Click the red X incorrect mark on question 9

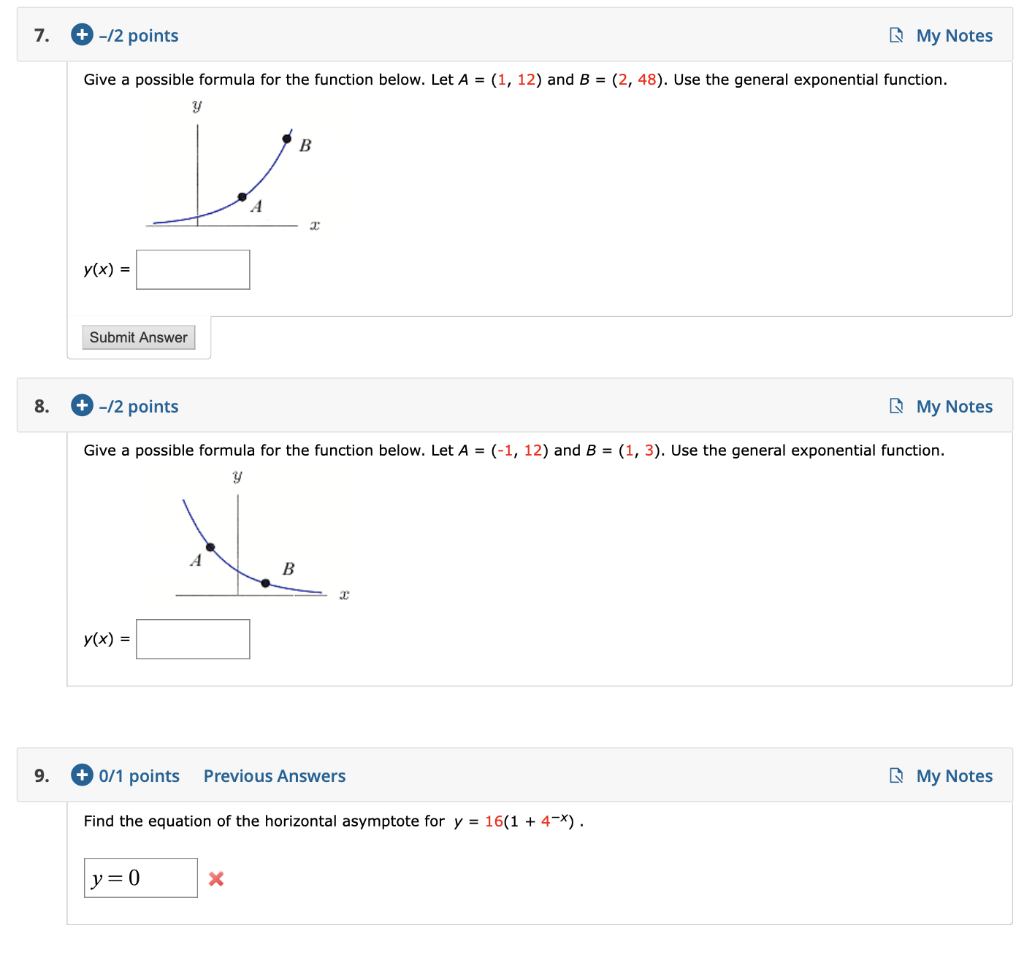[x=216, y=877]
